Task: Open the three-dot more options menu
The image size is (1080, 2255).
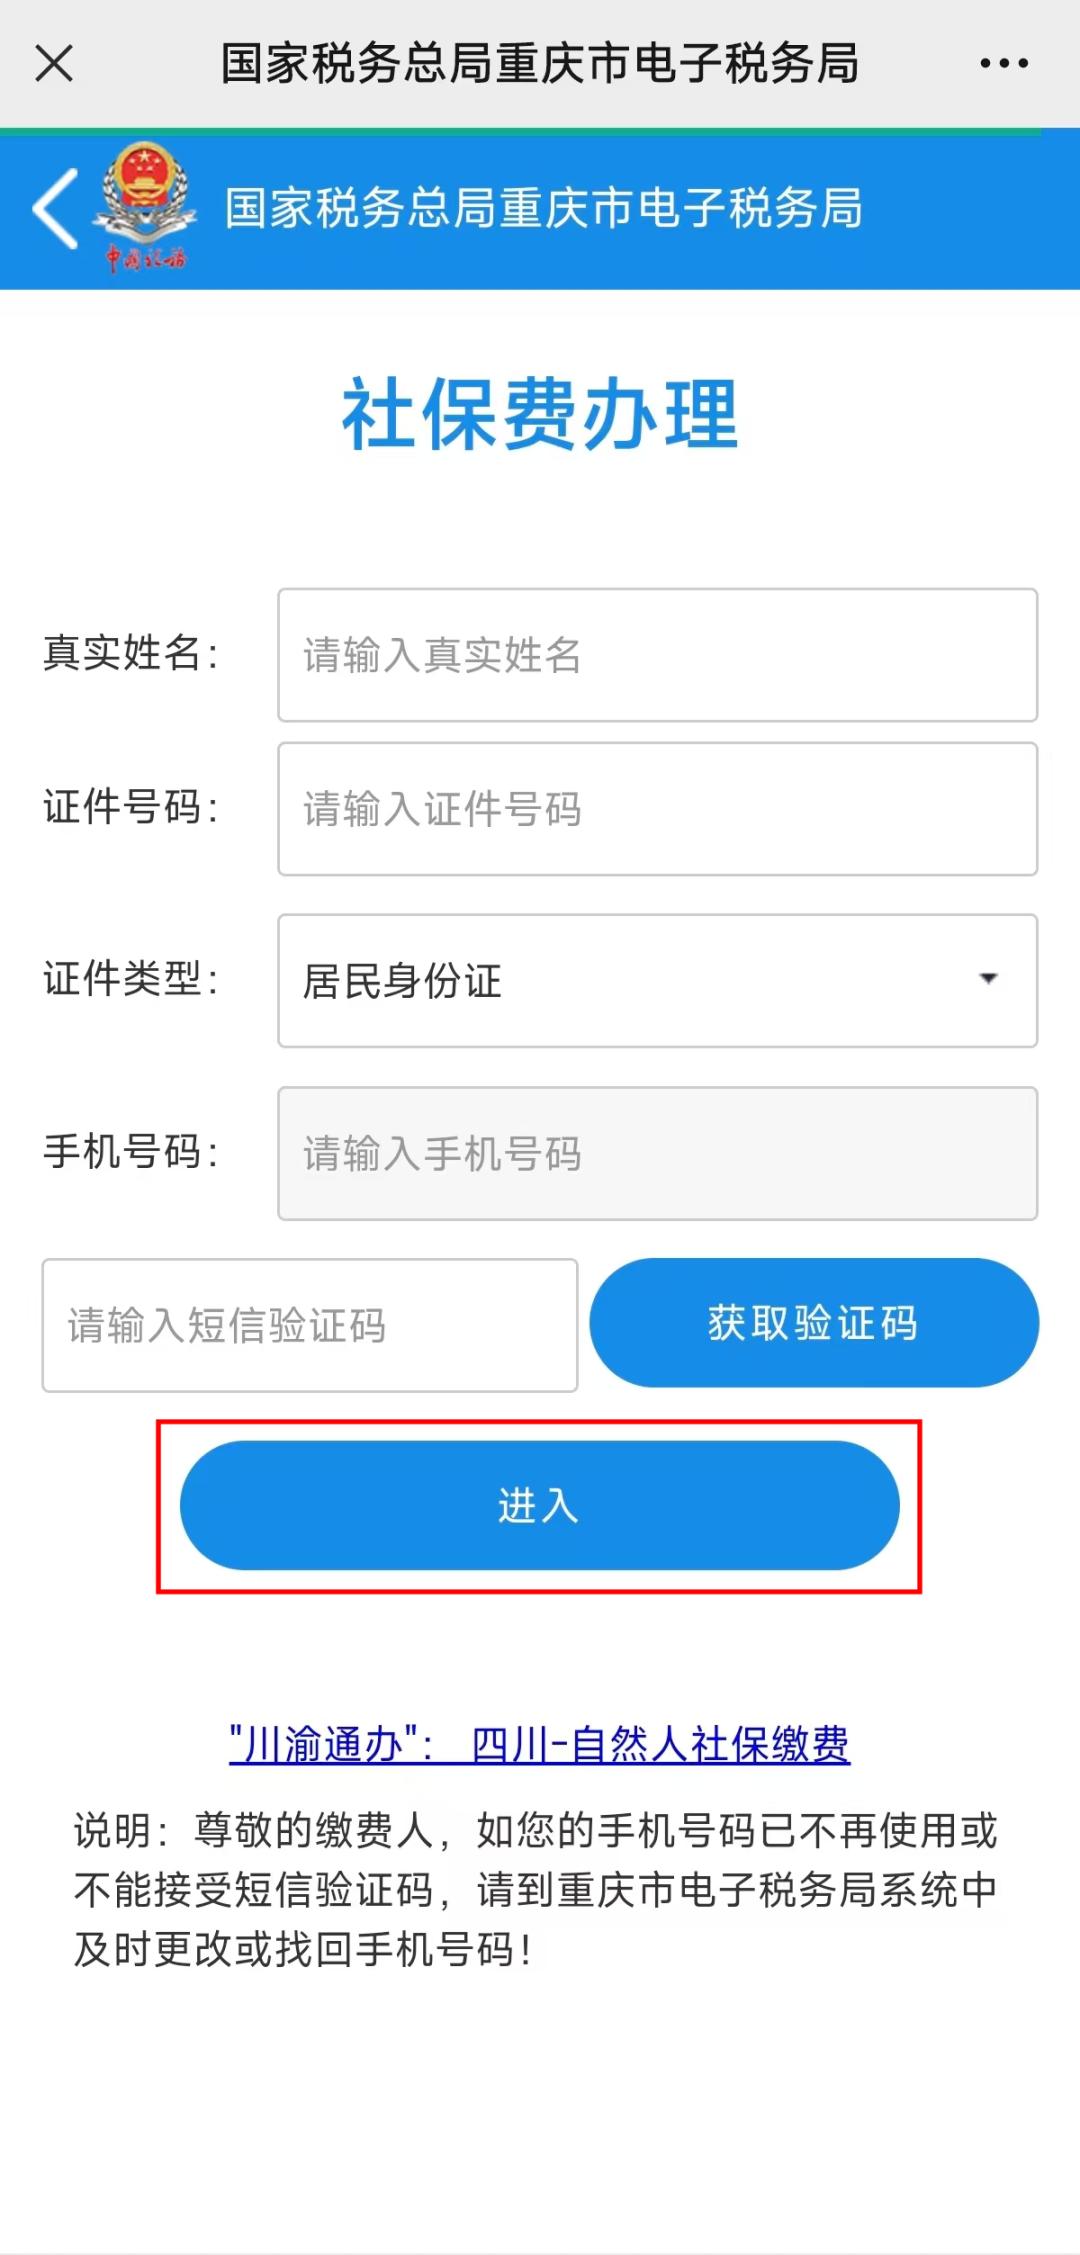Action: tap(1003, 63)
